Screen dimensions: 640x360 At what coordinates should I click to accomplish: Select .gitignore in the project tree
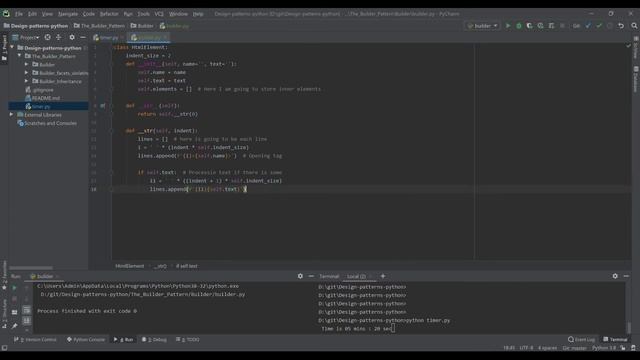(40, 90)
